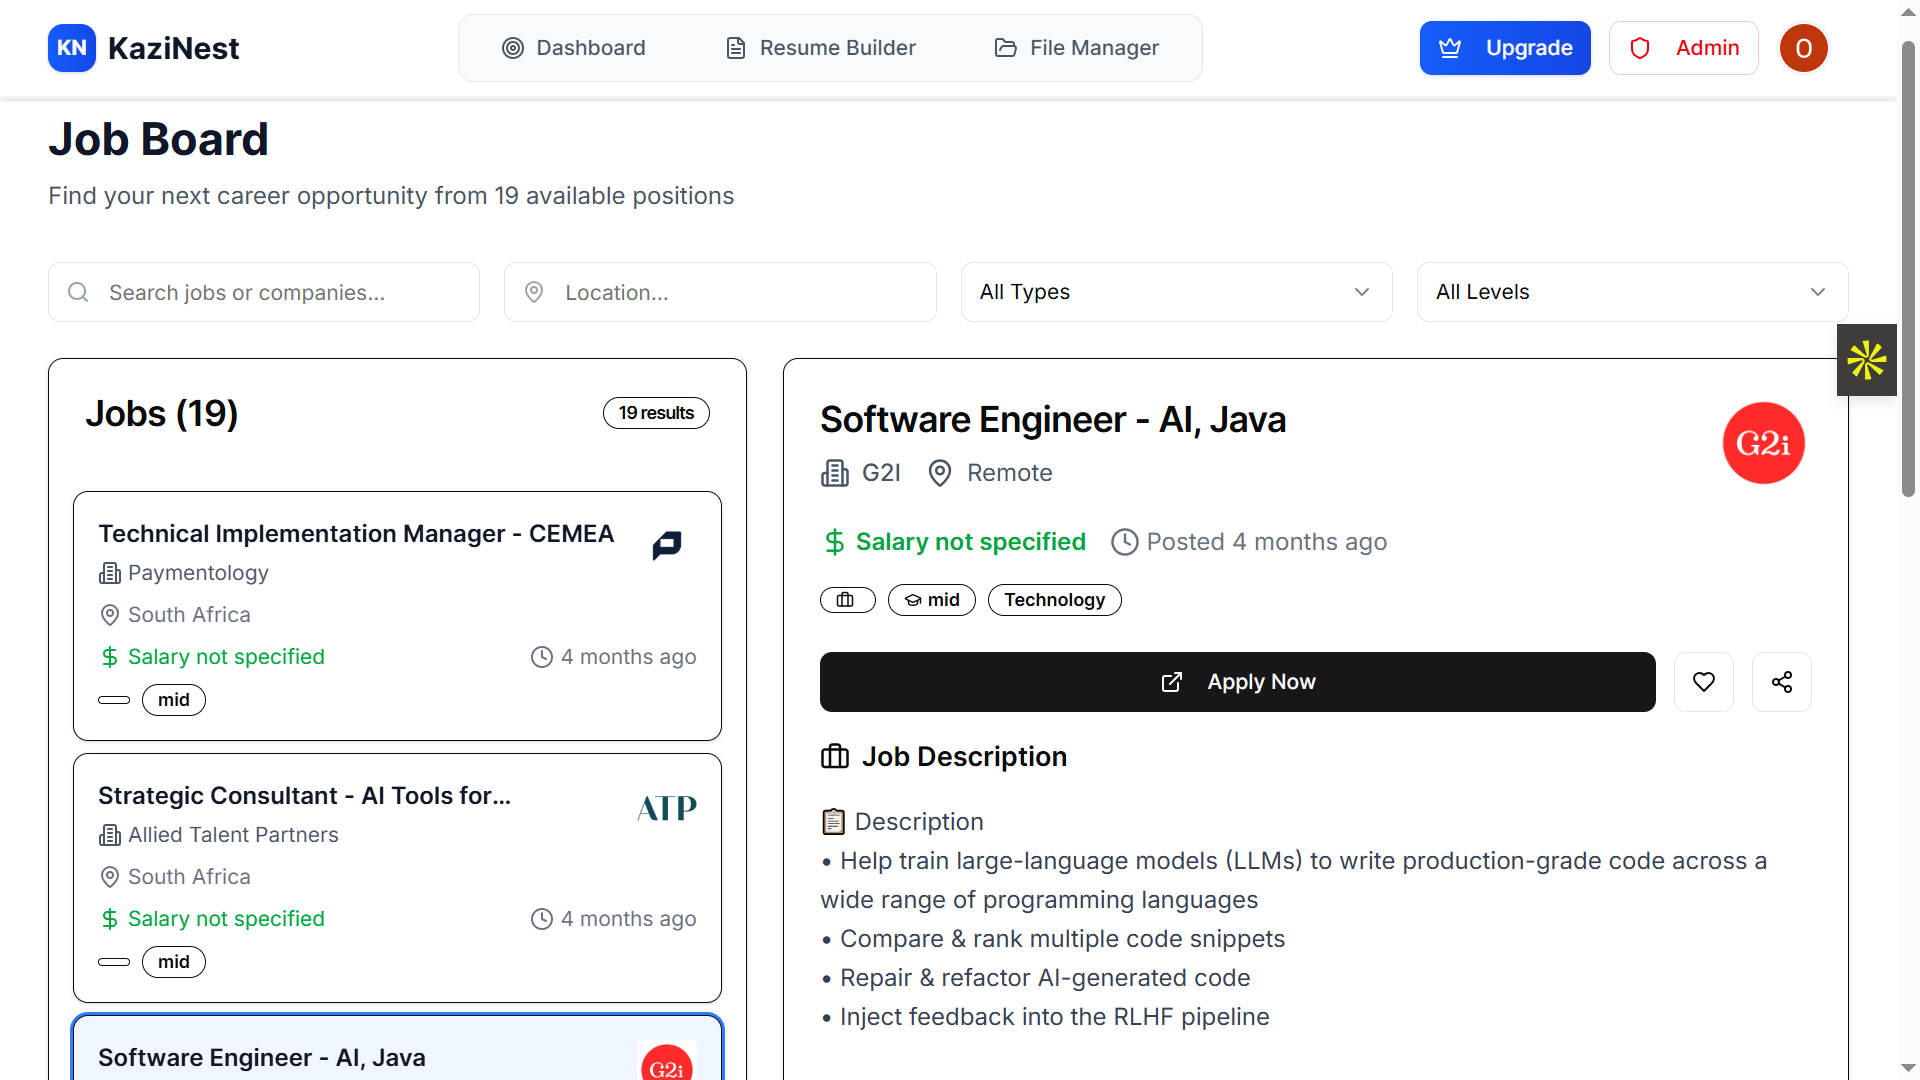The height and width of the screenshot is (1080, 1920).
Task: Click the G2i company logo
Action: pyautogui.click(x=1763, y=443)
